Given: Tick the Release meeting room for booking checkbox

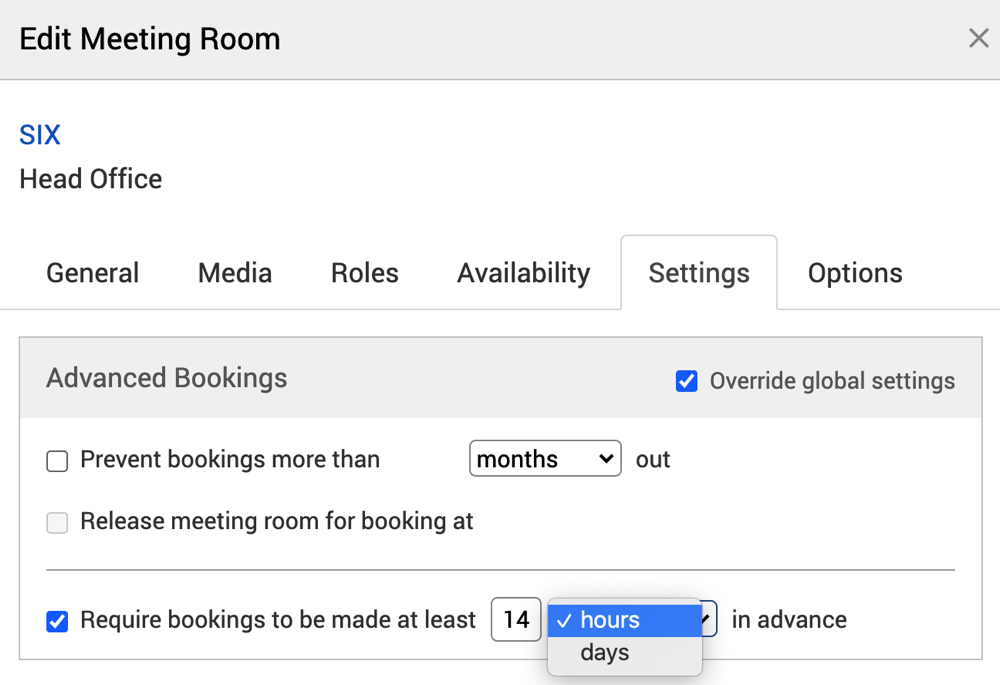Looking at the screenshot, I should [x=58, y=522].
